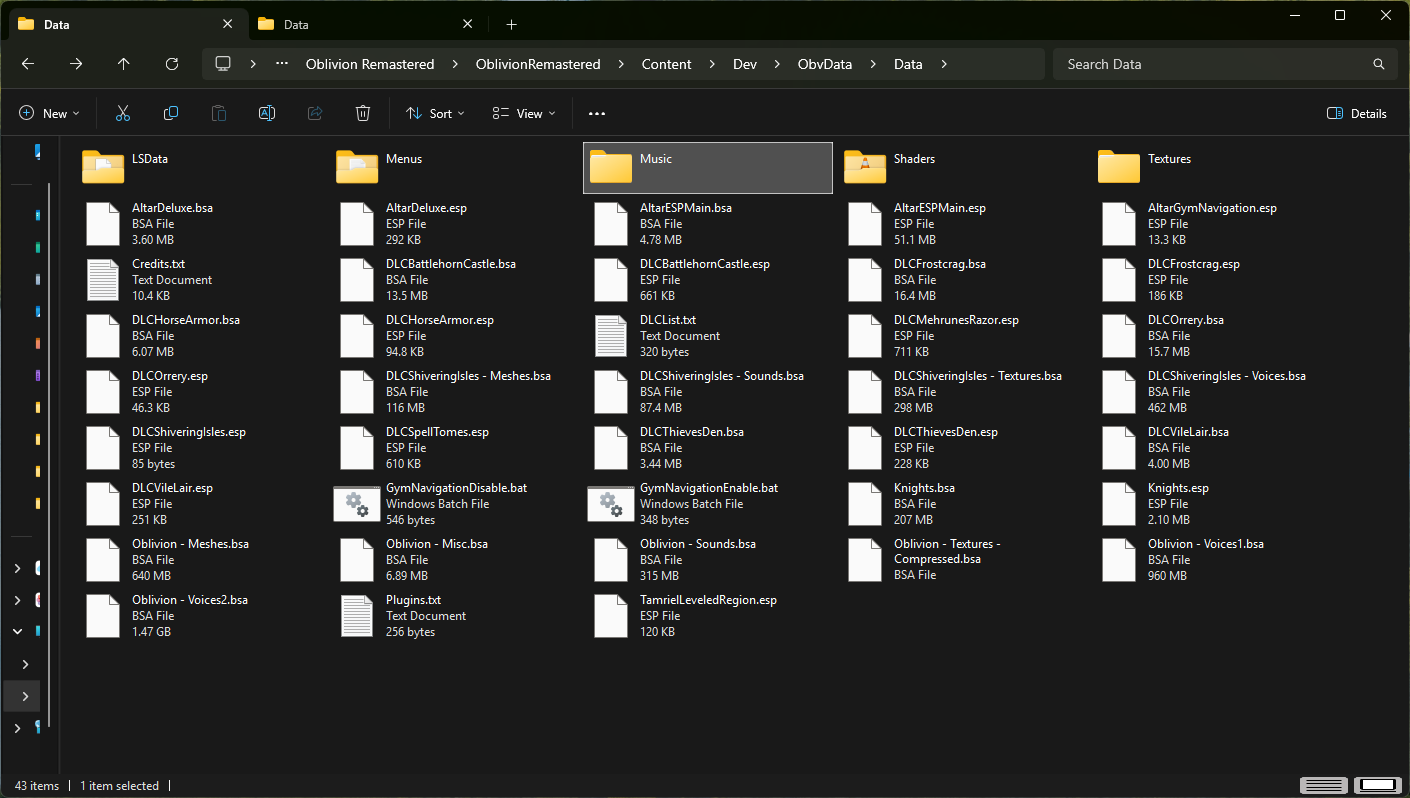Refresh the folder view with the refresh icon
Screen dimensions: 1410x798
[x=171, y=63]
